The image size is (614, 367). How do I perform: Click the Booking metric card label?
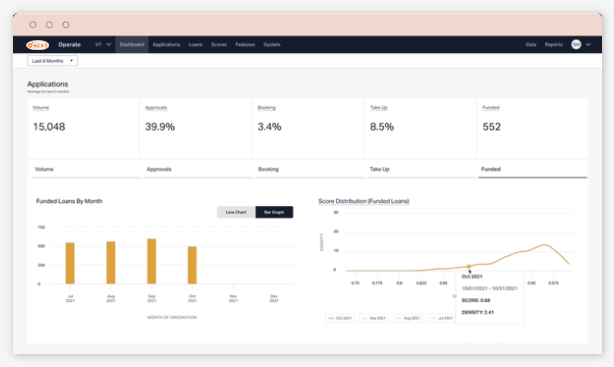(x=266, y=108)
